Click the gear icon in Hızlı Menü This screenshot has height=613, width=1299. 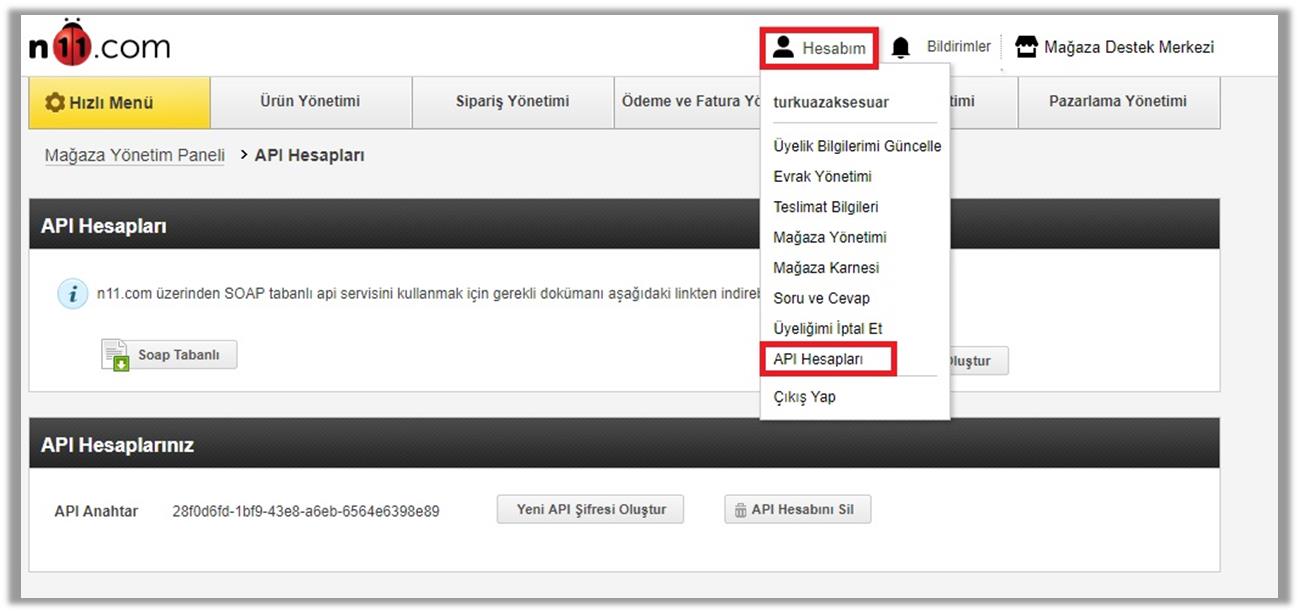click(55, 103)
